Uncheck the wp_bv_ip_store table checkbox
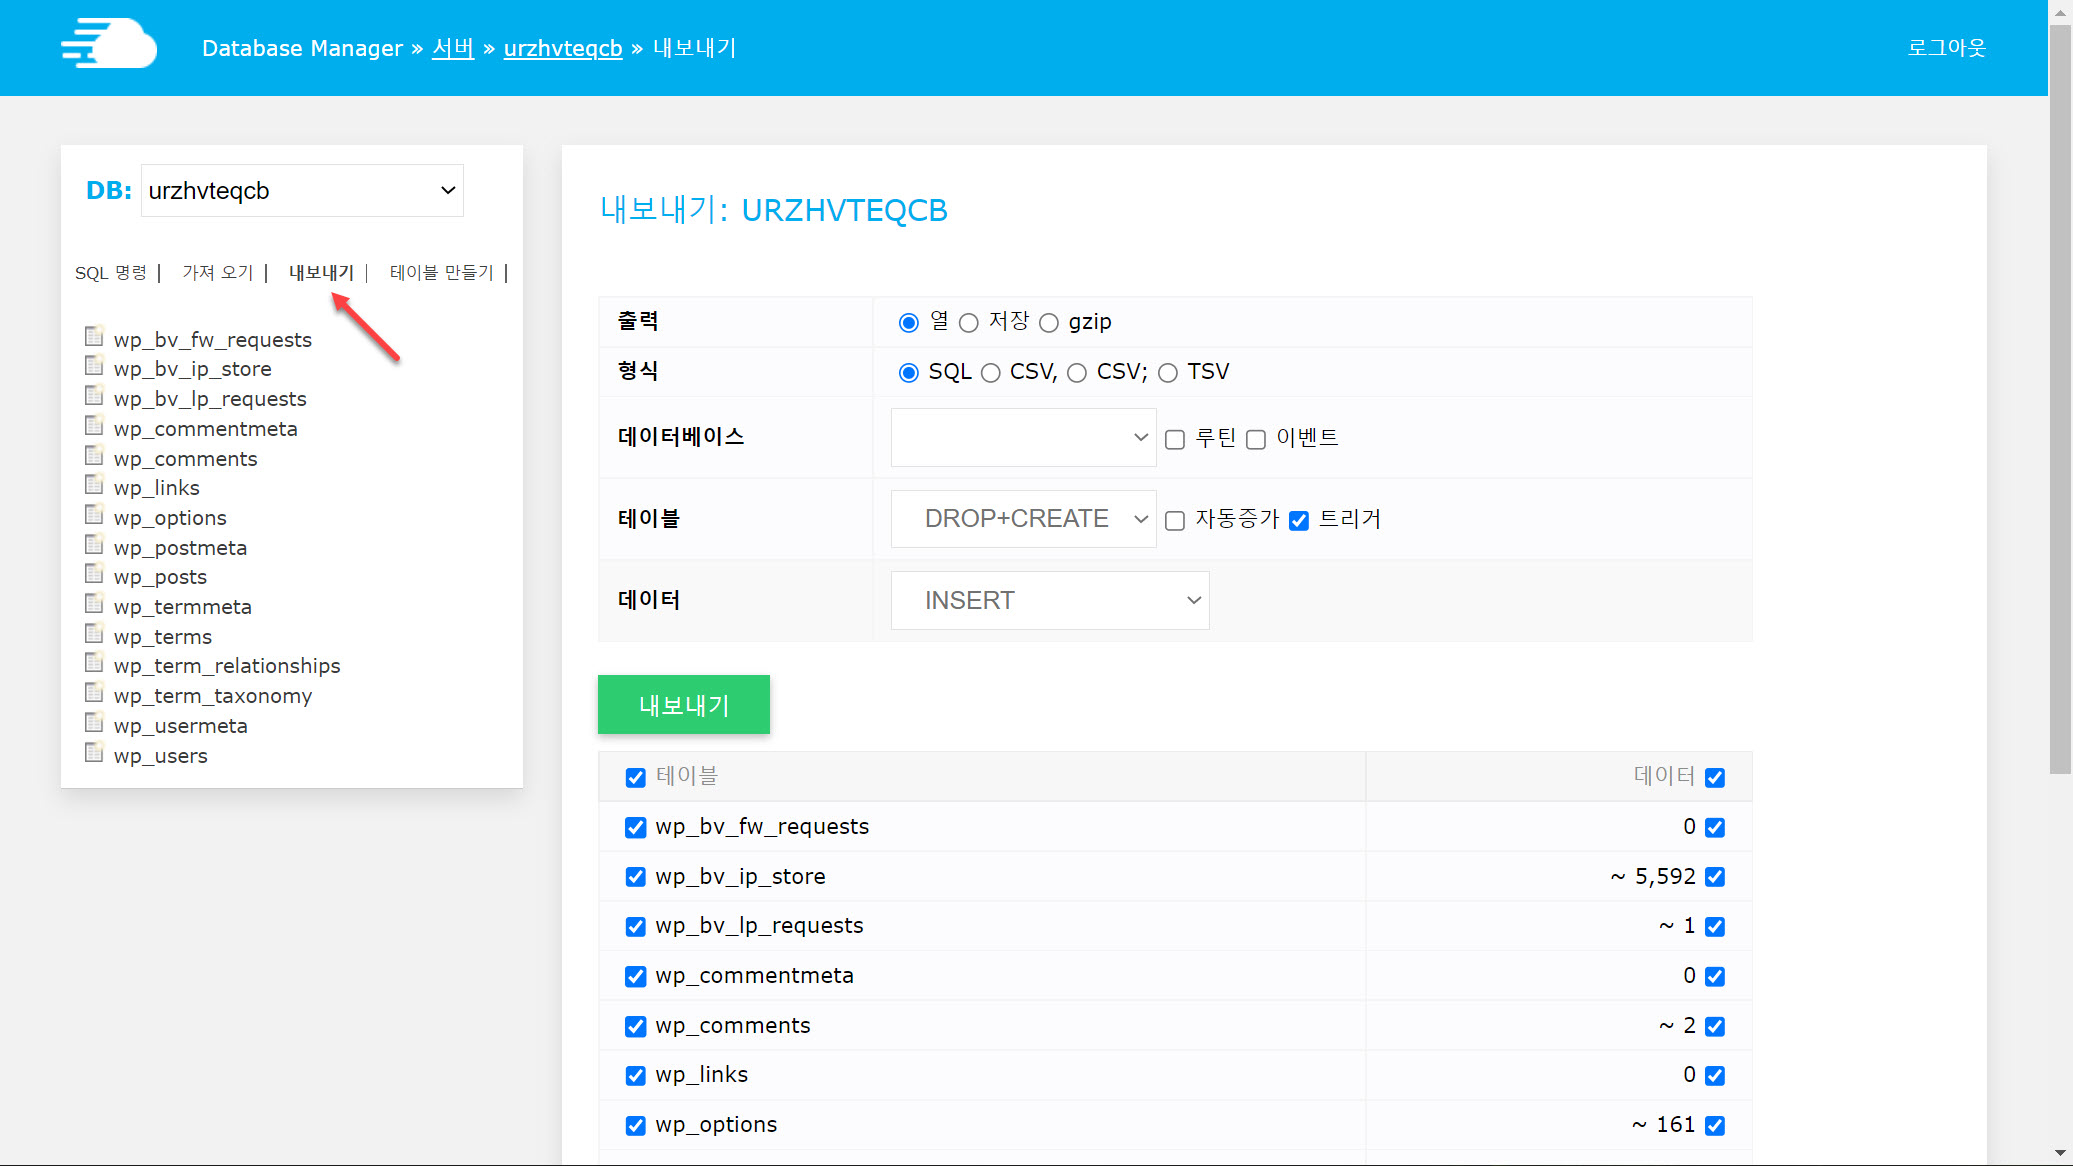 [636, 876]
